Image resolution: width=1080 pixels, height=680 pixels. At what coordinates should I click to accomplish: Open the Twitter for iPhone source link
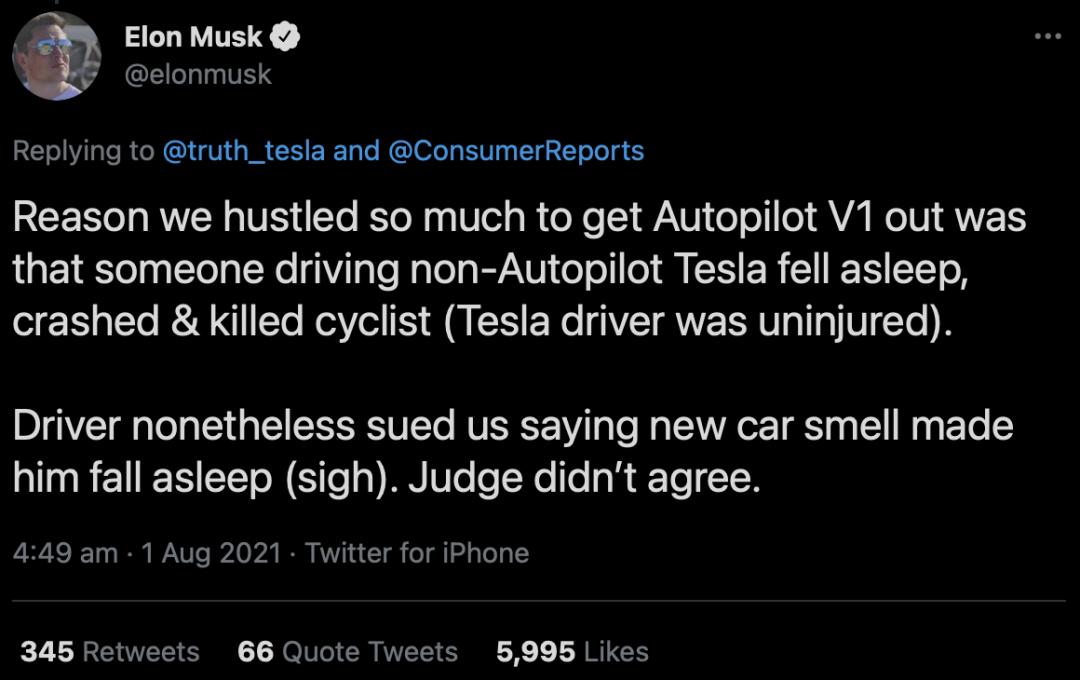tap(417, 553)
